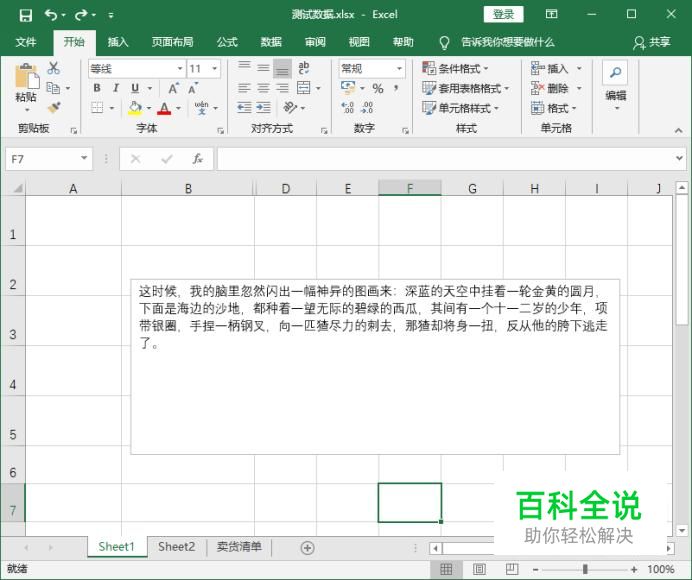692x580 pixels.
Task: Increase the indent level
Action: [x=263, y=108]
